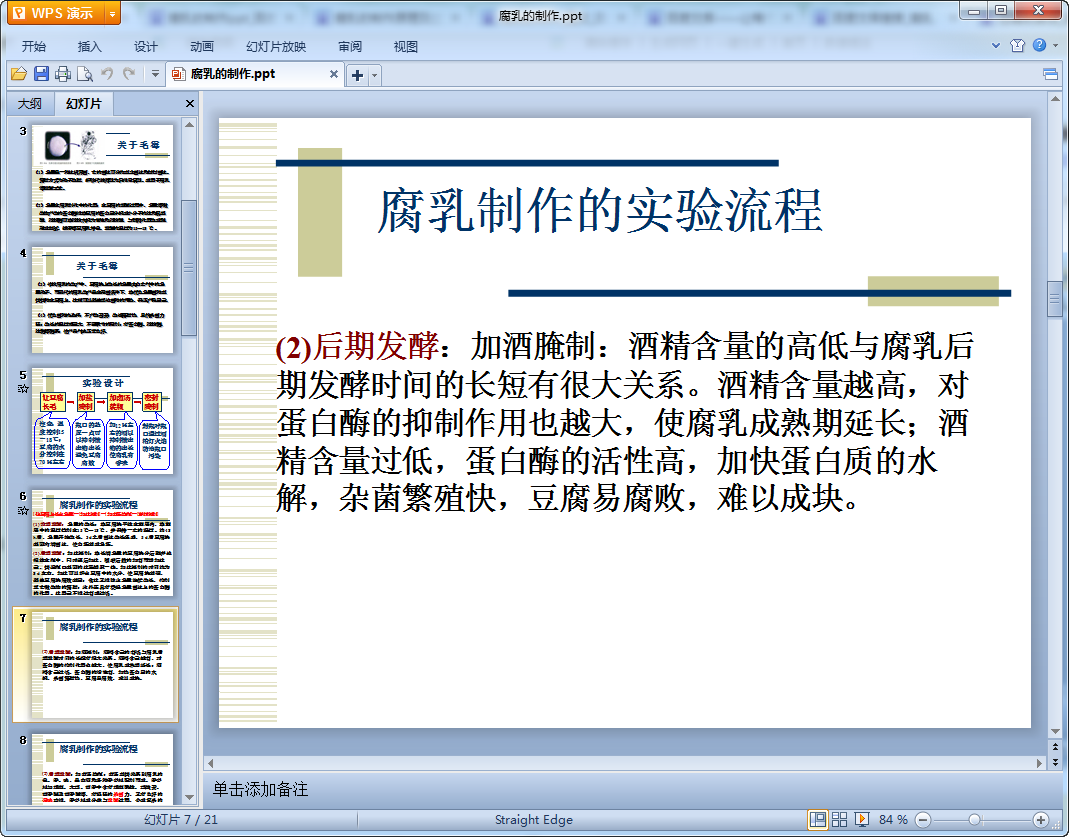This screenshot has width=1069, height=837.
Task: Click the 幻灯片 7 / 21 indicator
Action: [181, 820]
